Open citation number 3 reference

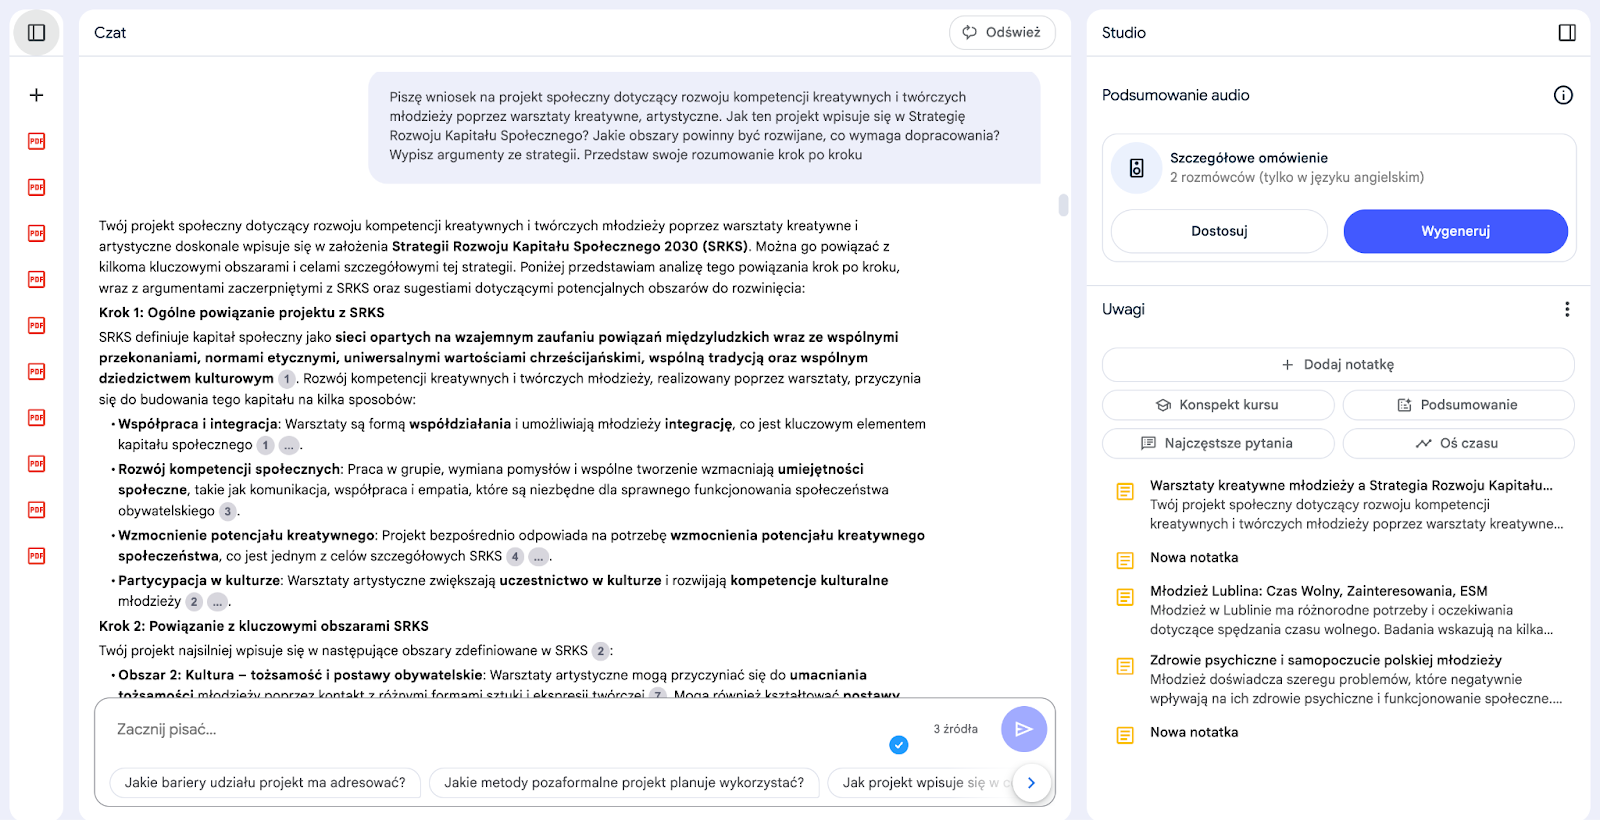pos(228,511)
